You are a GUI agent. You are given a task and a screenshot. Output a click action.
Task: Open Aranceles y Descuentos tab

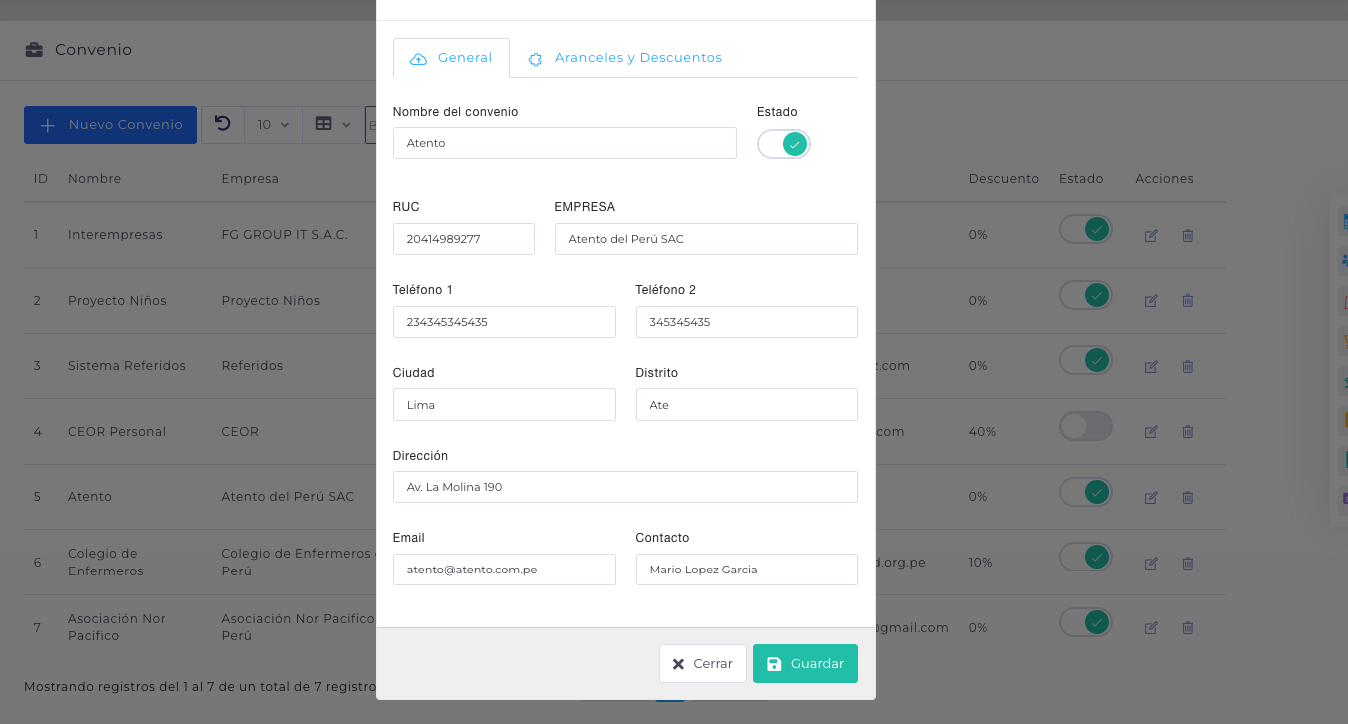coord(625,58)
